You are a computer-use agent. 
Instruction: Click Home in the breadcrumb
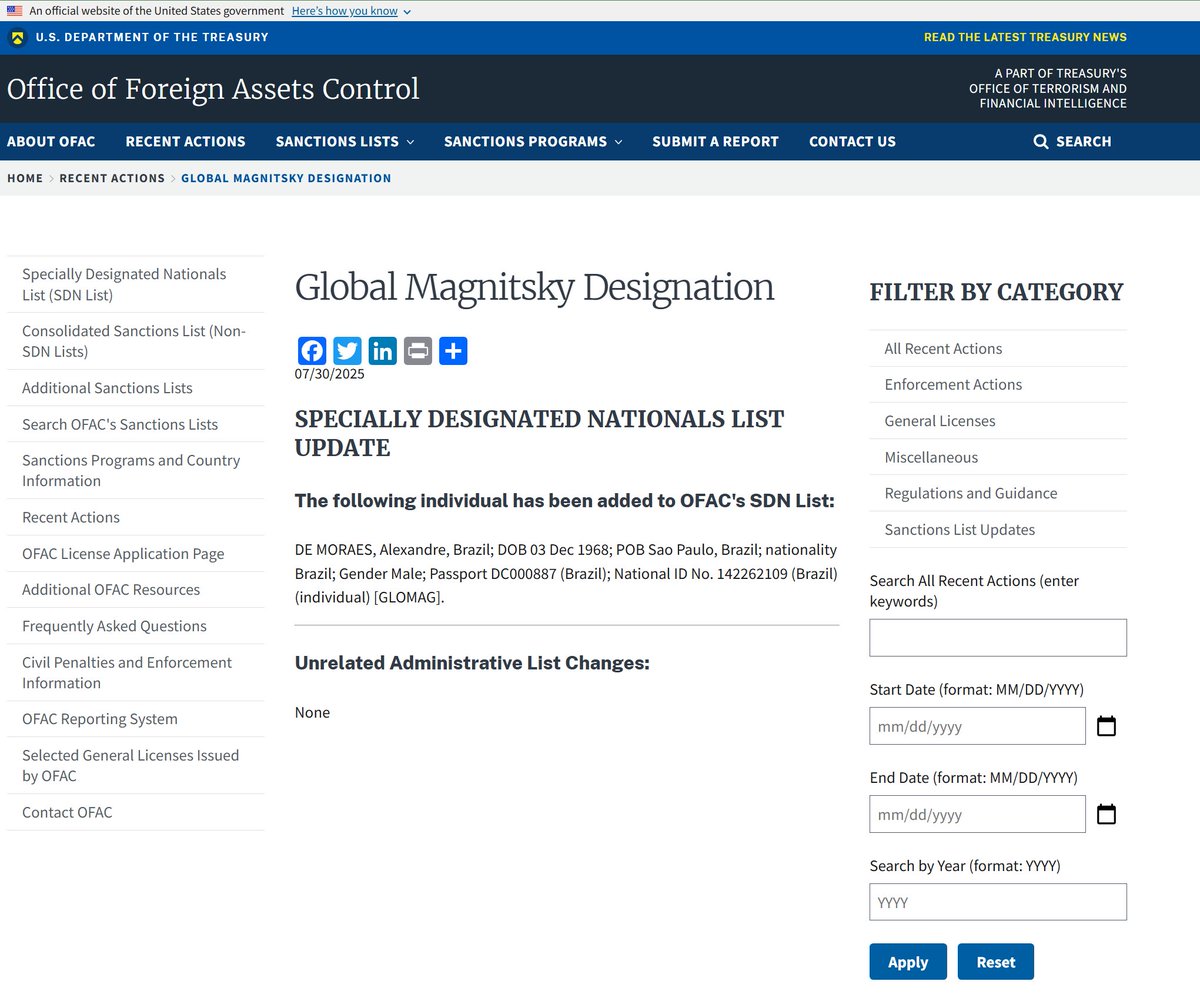tap(25, 178)
